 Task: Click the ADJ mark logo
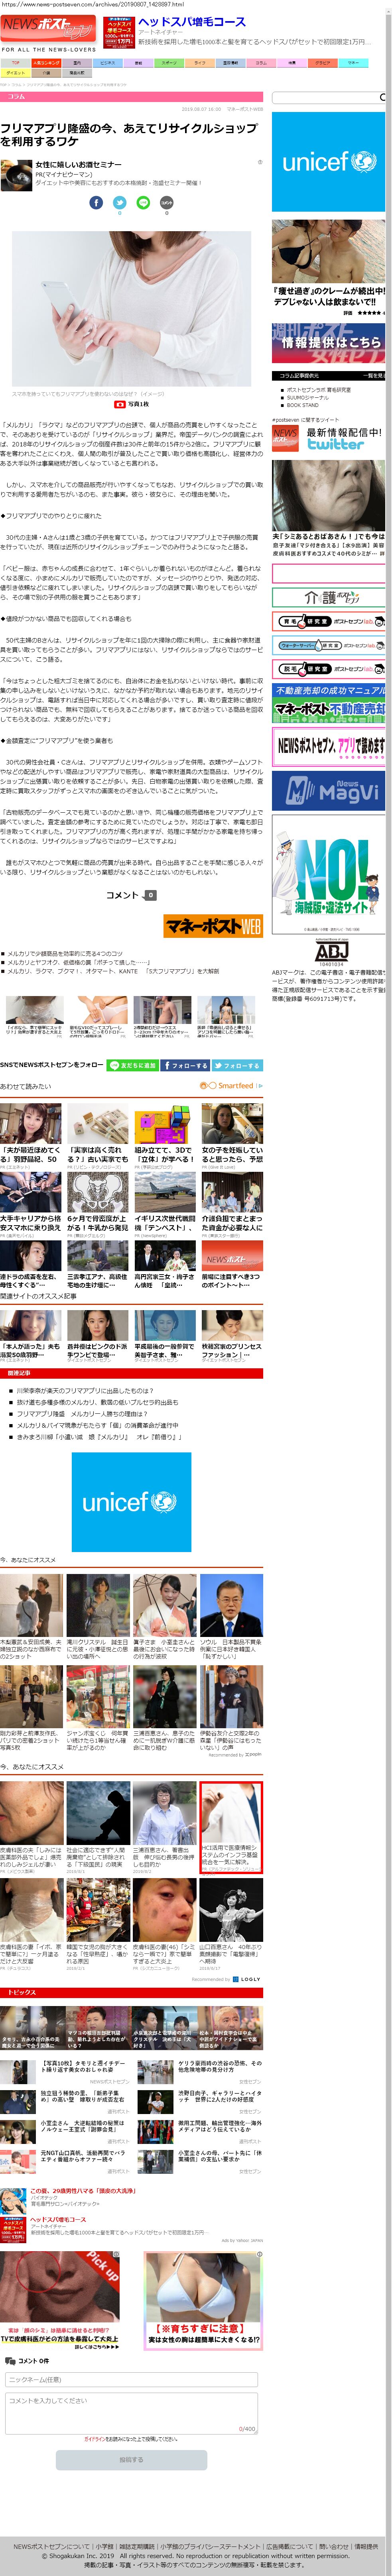330,949
